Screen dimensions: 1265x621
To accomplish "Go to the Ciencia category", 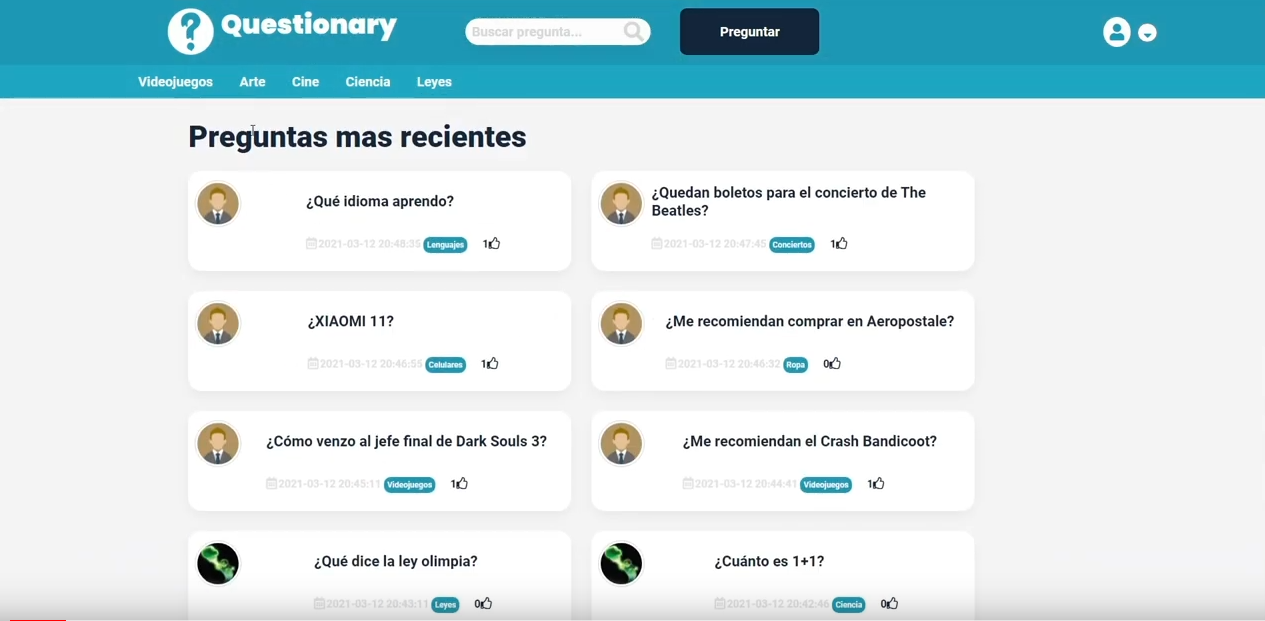I will [x=367, y=82].
